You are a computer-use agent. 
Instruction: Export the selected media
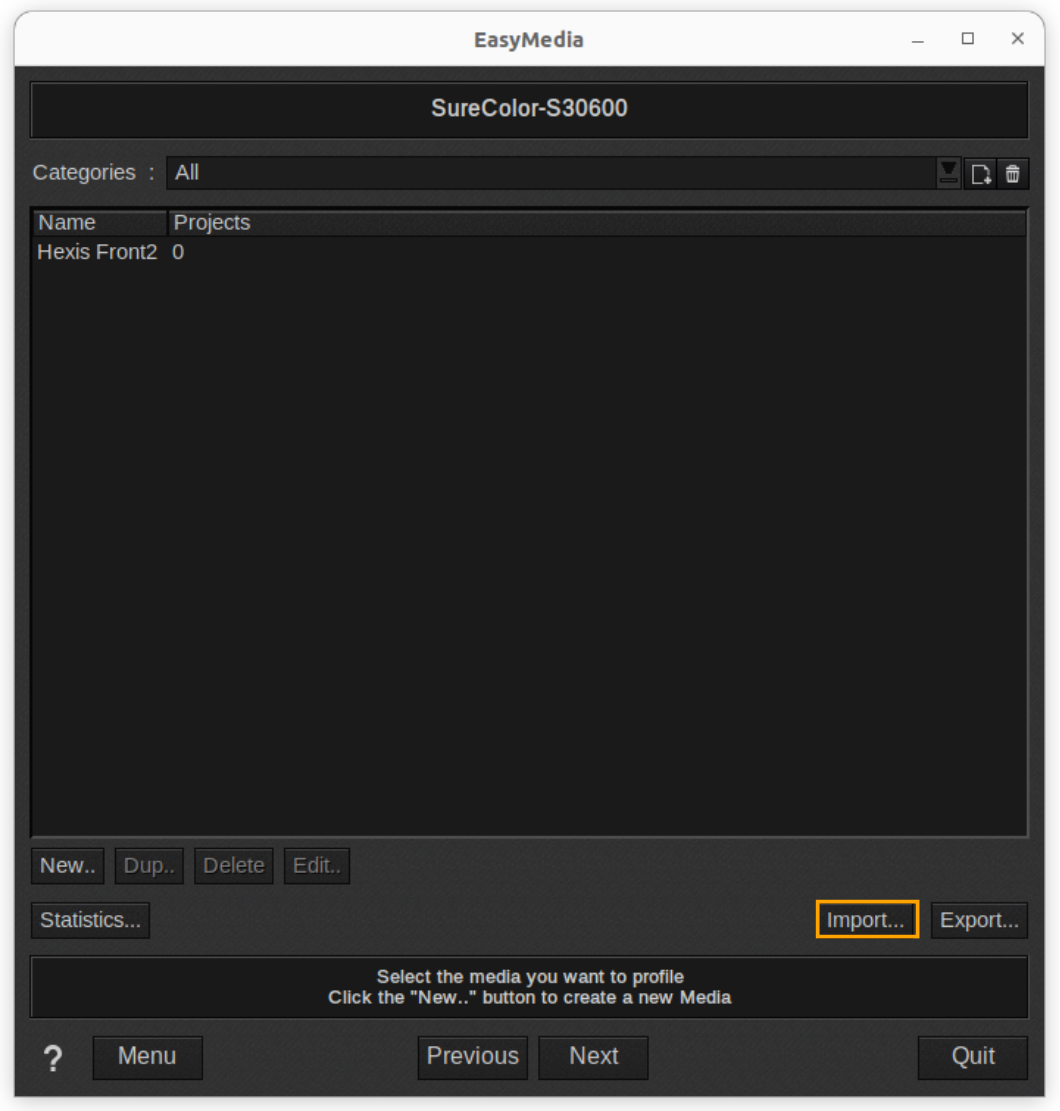click(x=979, y=920)
